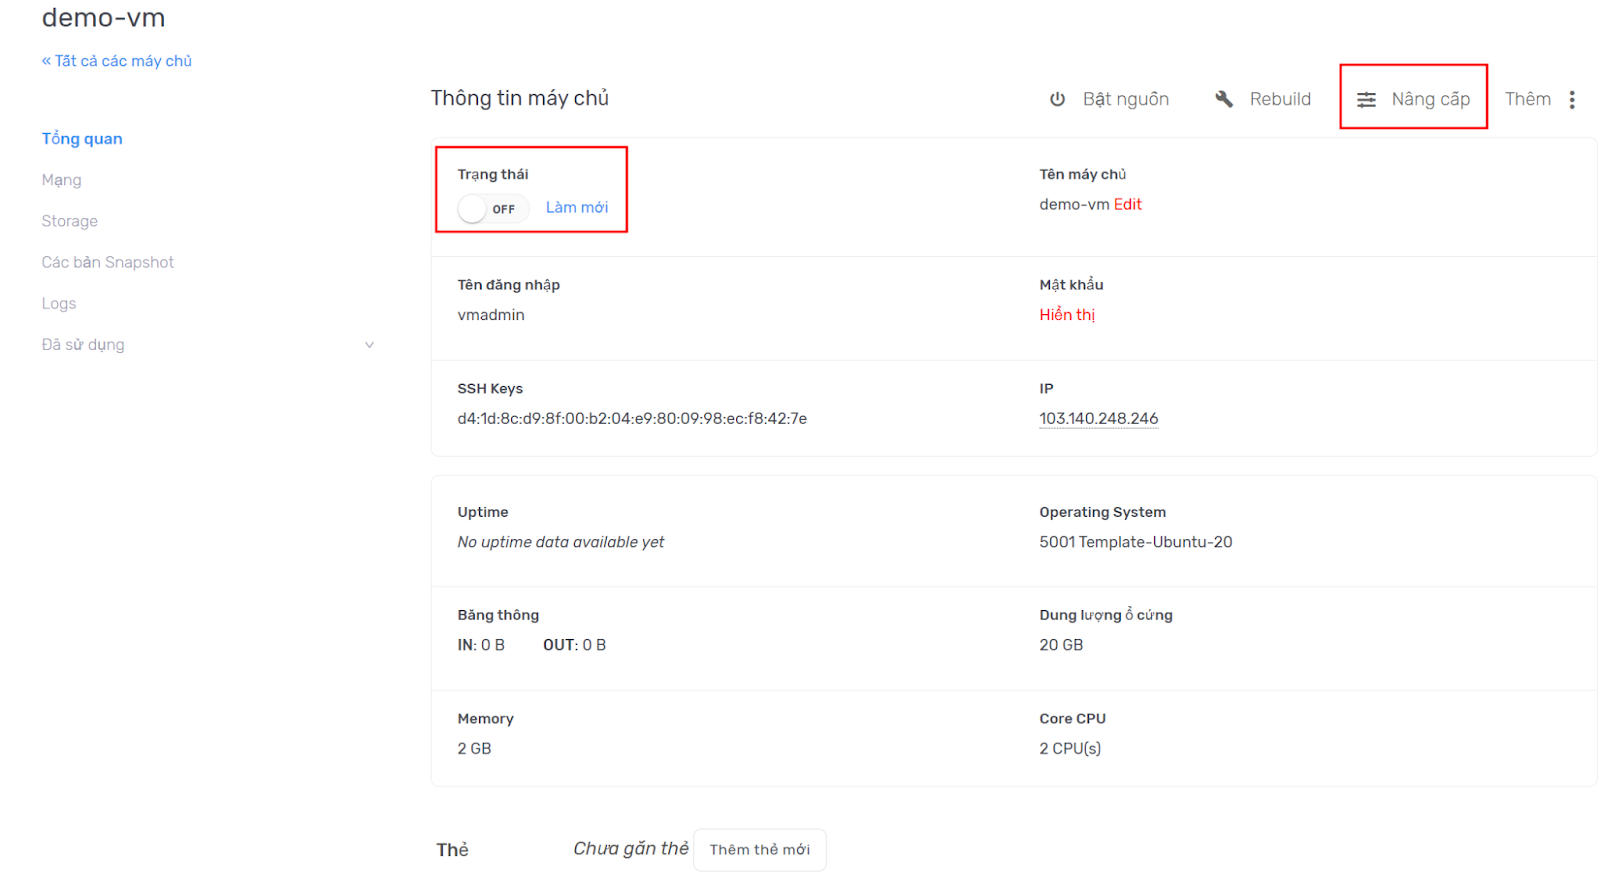The height and width of the screenshot is (888, 1600).
Task: Open Các bản Snapshot section
Action: click(108, 262)
